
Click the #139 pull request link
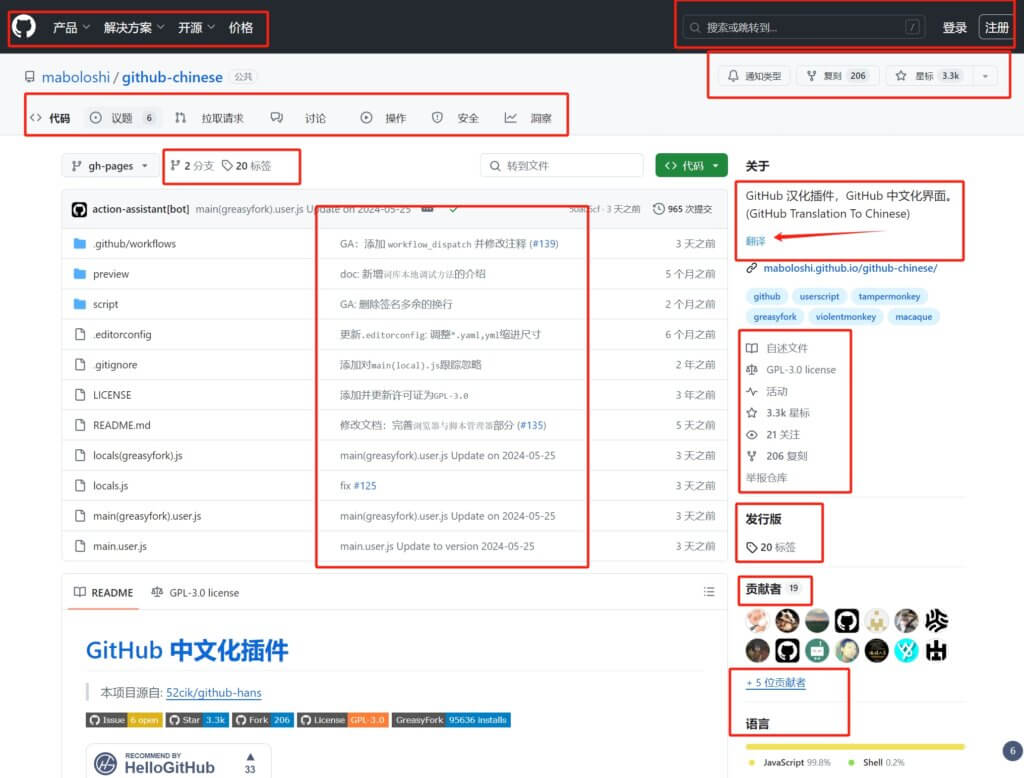coord(543,244)
